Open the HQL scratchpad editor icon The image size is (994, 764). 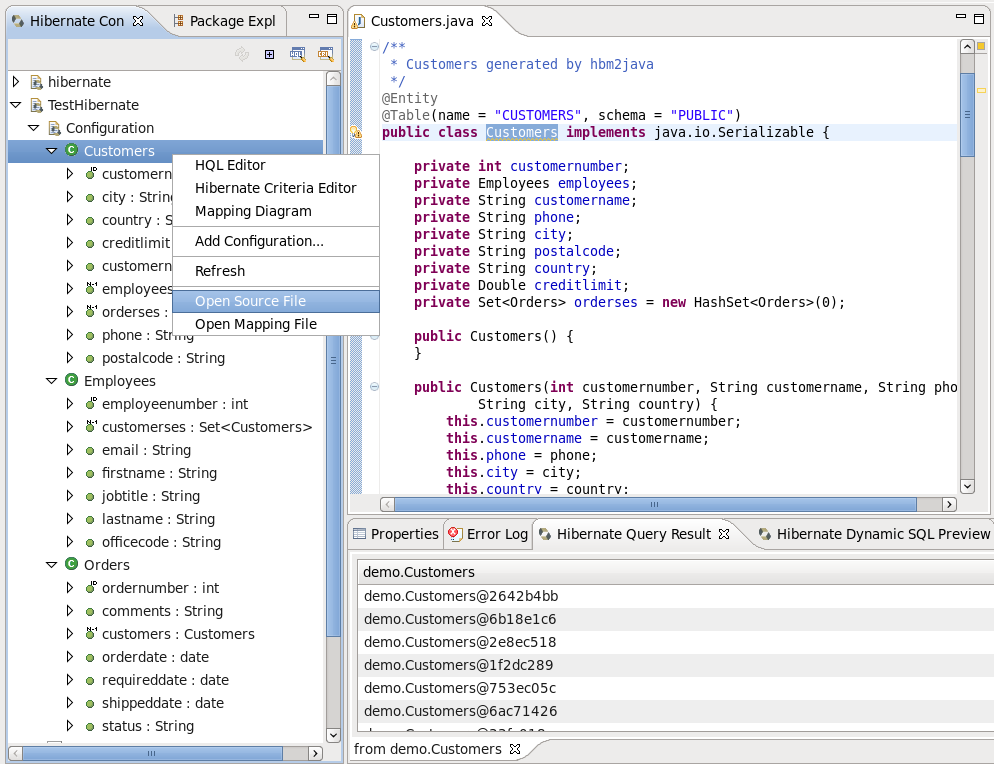[x=298, y=54]
